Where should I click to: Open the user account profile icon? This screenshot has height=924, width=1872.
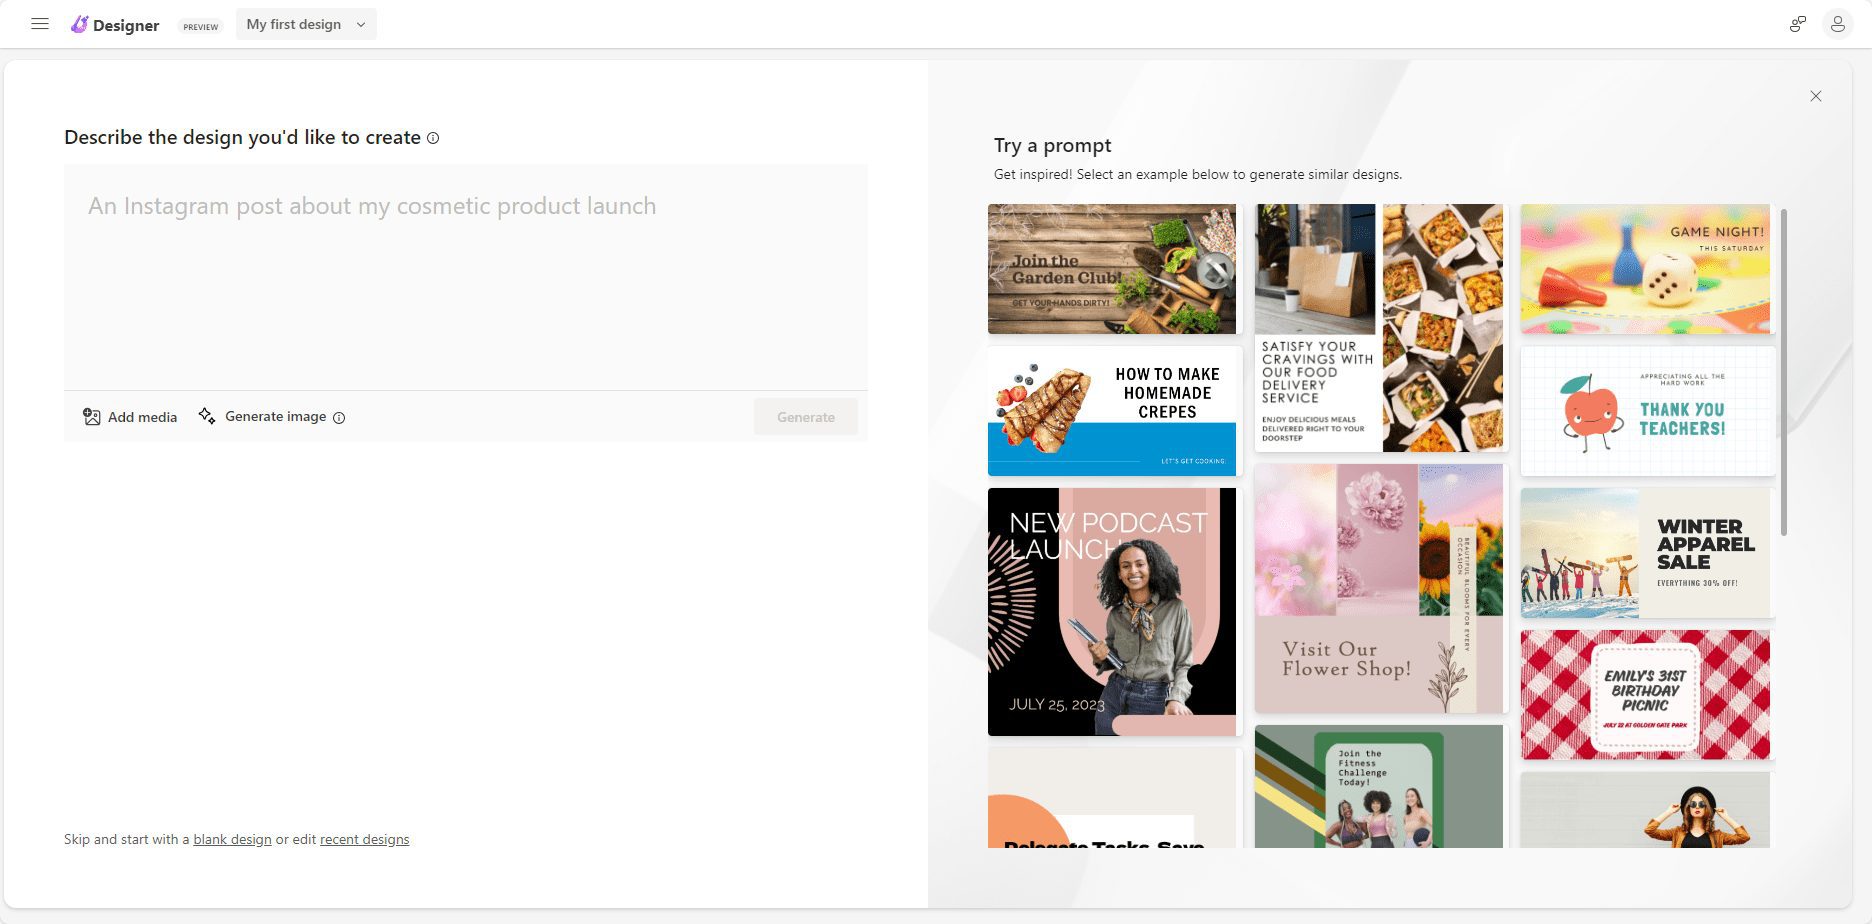click(1838, 24)
